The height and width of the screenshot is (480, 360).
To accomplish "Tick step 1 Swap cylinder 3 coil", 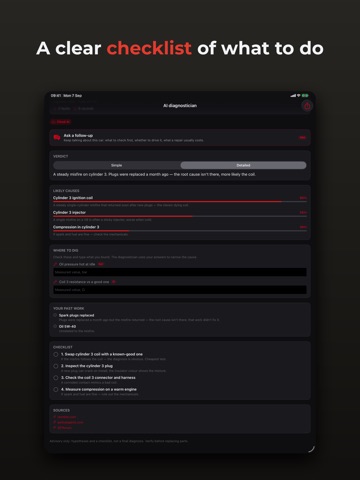I will (x=56, y=354).
